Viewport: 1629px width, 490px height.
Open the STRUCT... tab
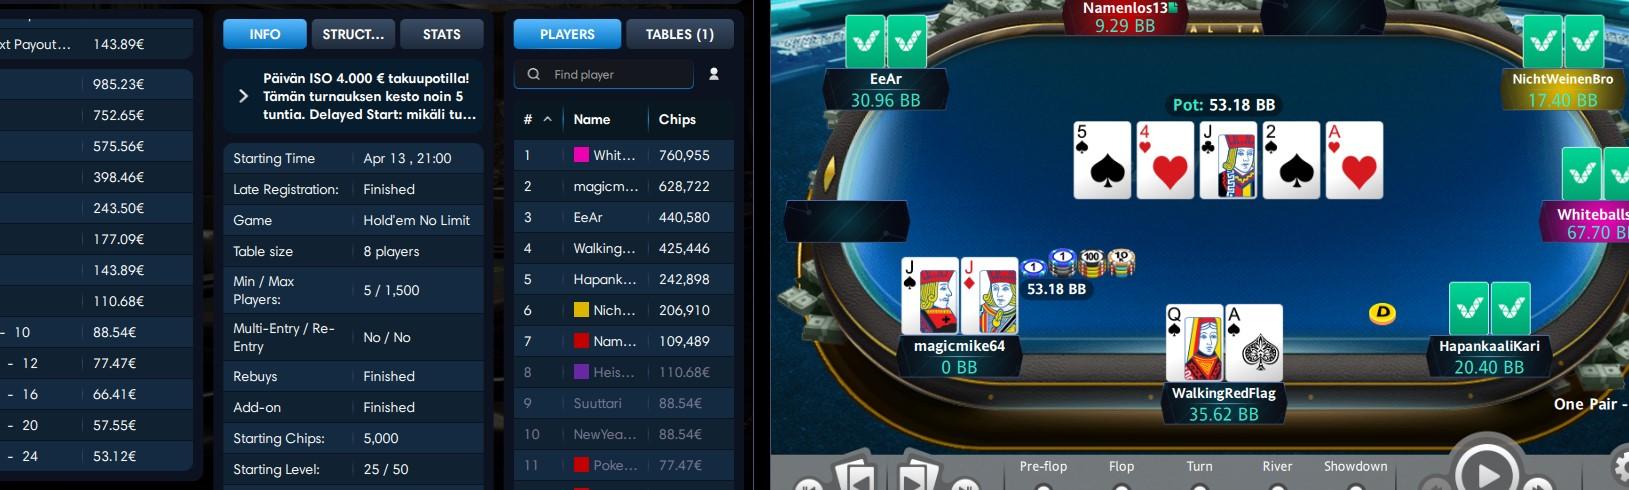point(353,34)
